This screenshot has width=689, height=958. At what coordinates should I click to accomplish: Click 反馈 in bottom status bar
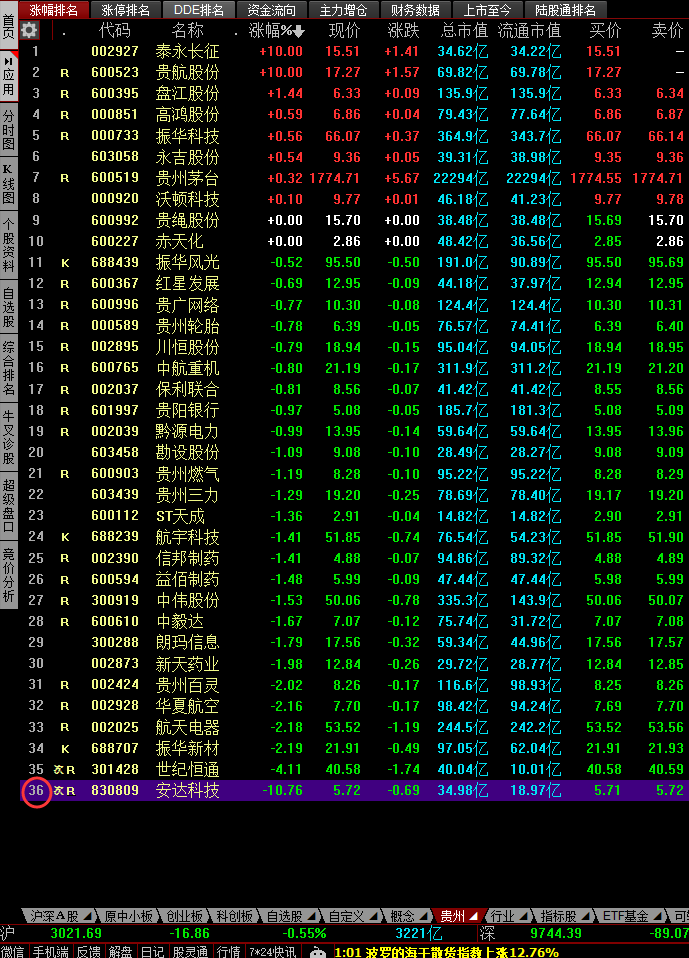click(89, 952)
